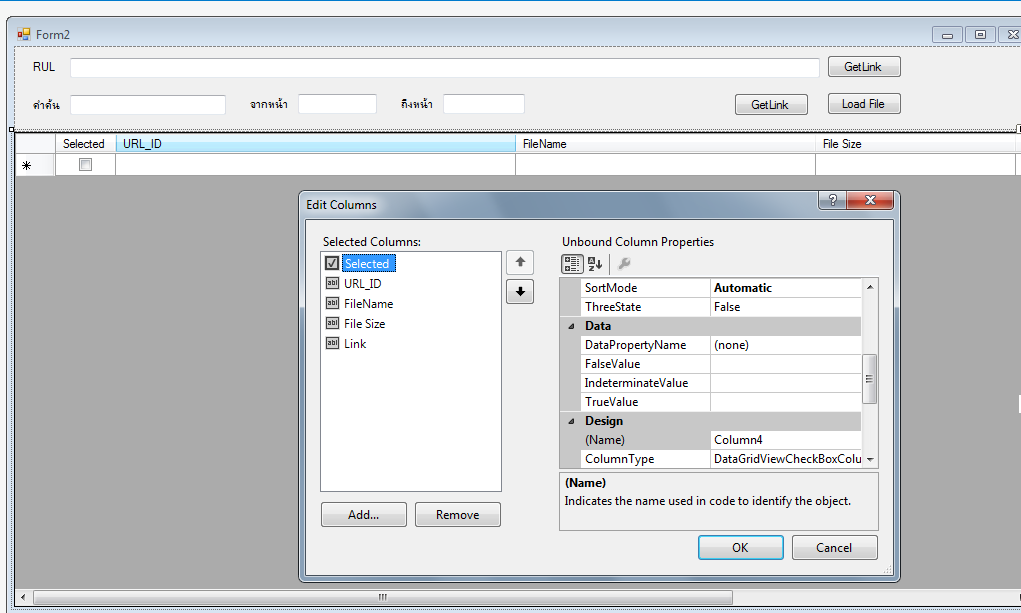Click the SortMode property value Automatic
The height and width of the screenshot is (613, 1021).
(785, 288)
